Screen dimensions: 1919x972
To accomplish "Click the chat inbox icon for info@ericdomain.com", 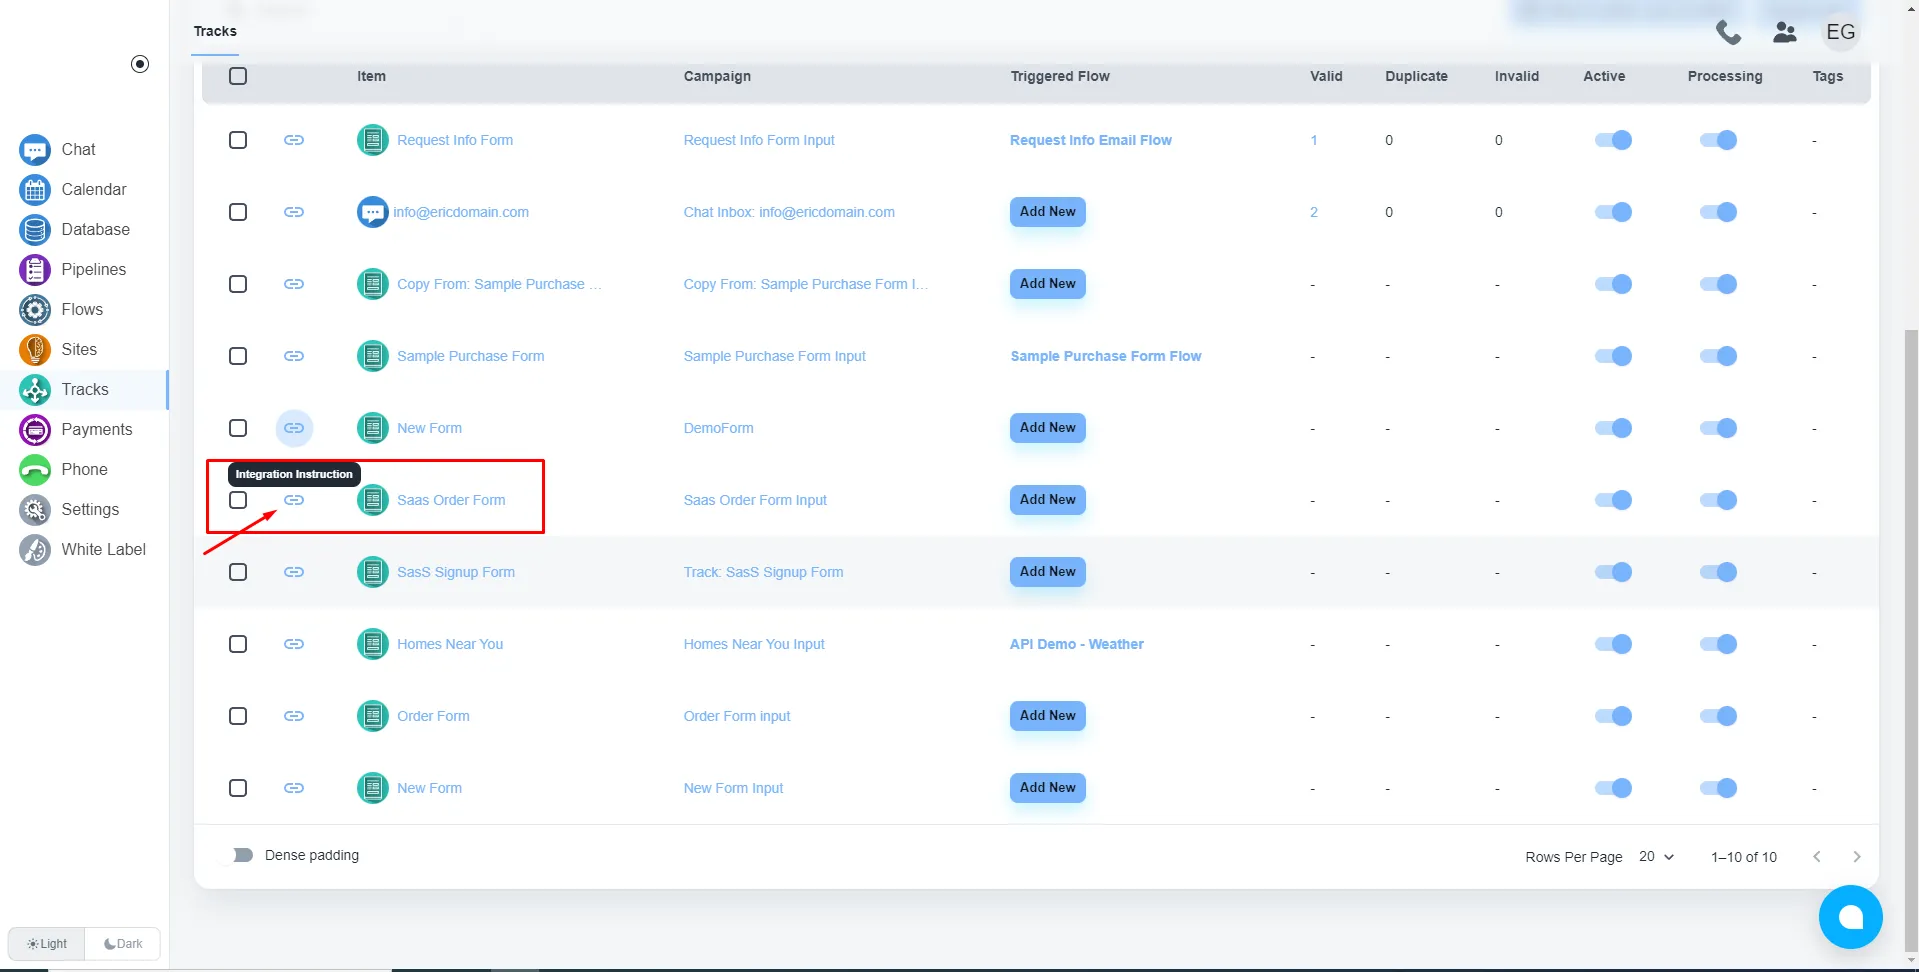I will click(x=373, y=212).
